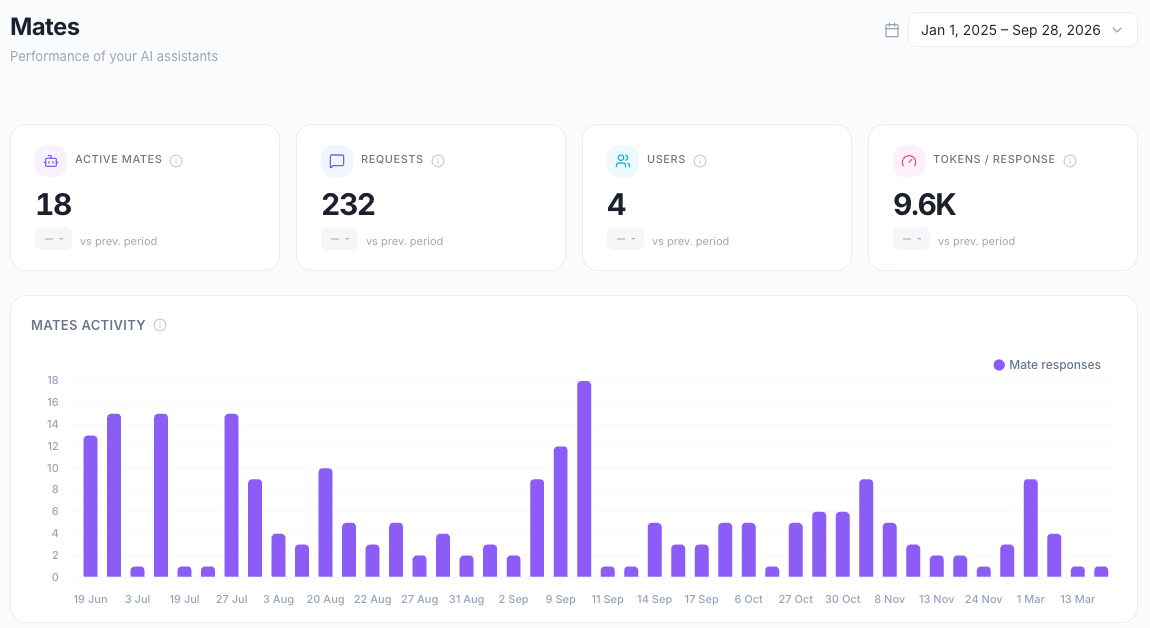Click the 27 Jul axis label
This screenshot has height=628, width=1150.
232,599
